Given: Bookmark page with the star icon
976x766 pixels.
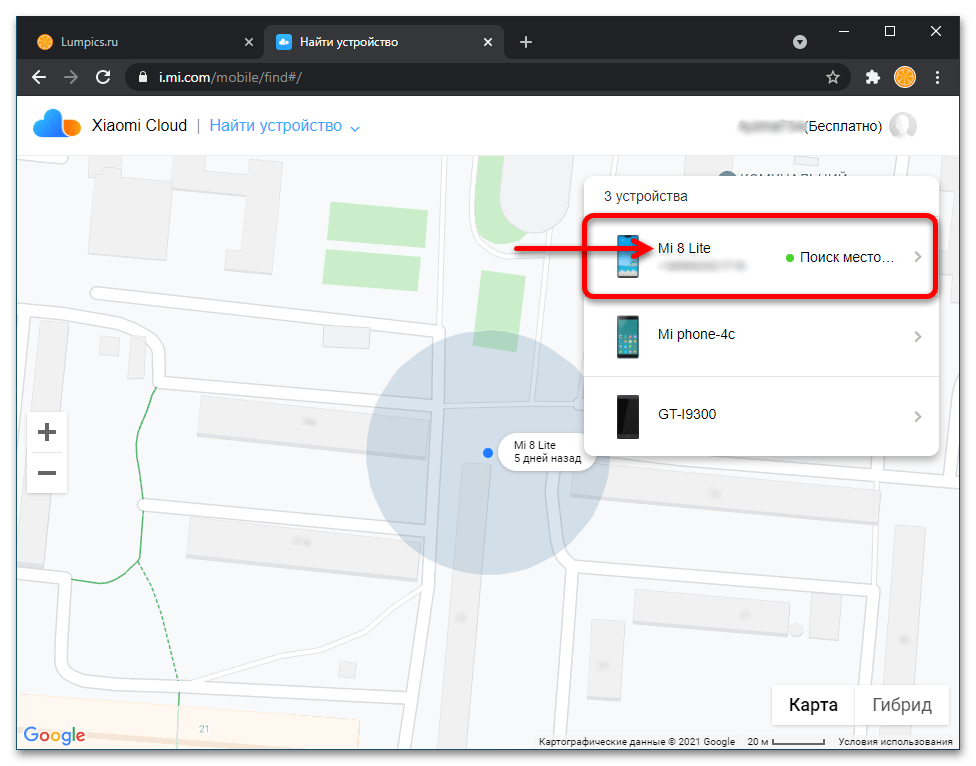Looking at the screenshot, I should [833, 77].
